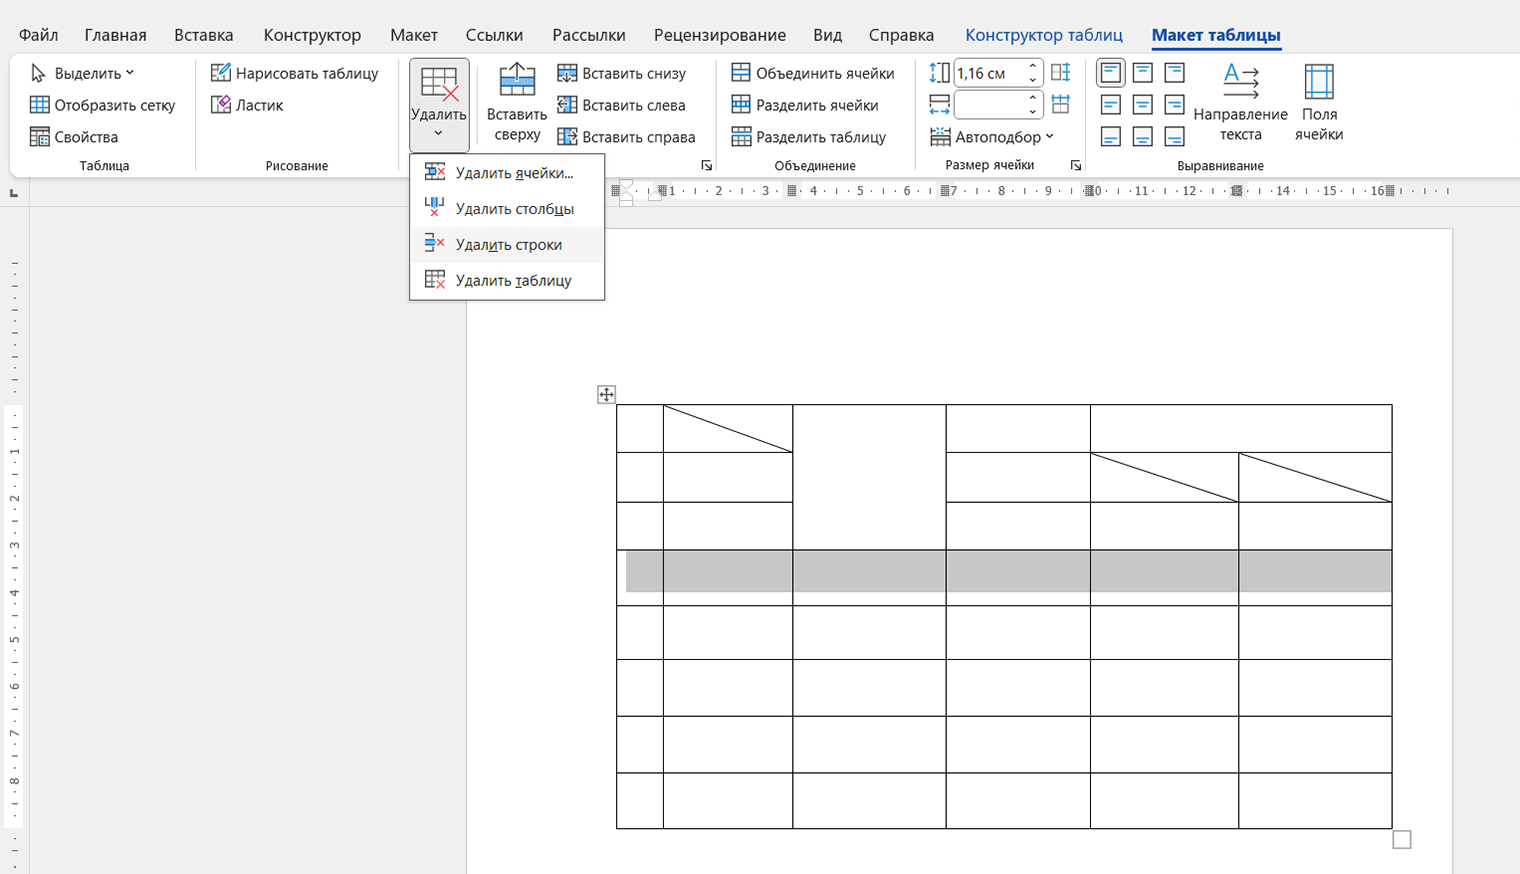Align cell text bottom right

coord(1175,137)
